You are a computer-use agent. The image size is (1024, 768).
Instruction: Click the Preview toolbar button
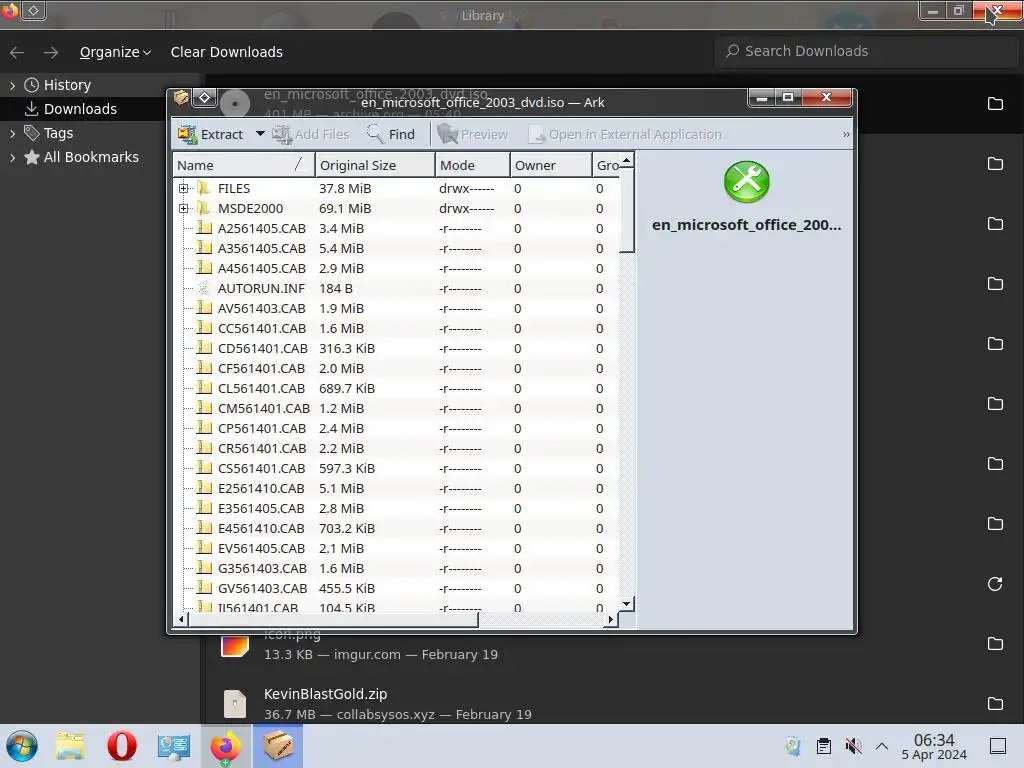[x=473, y=135]
